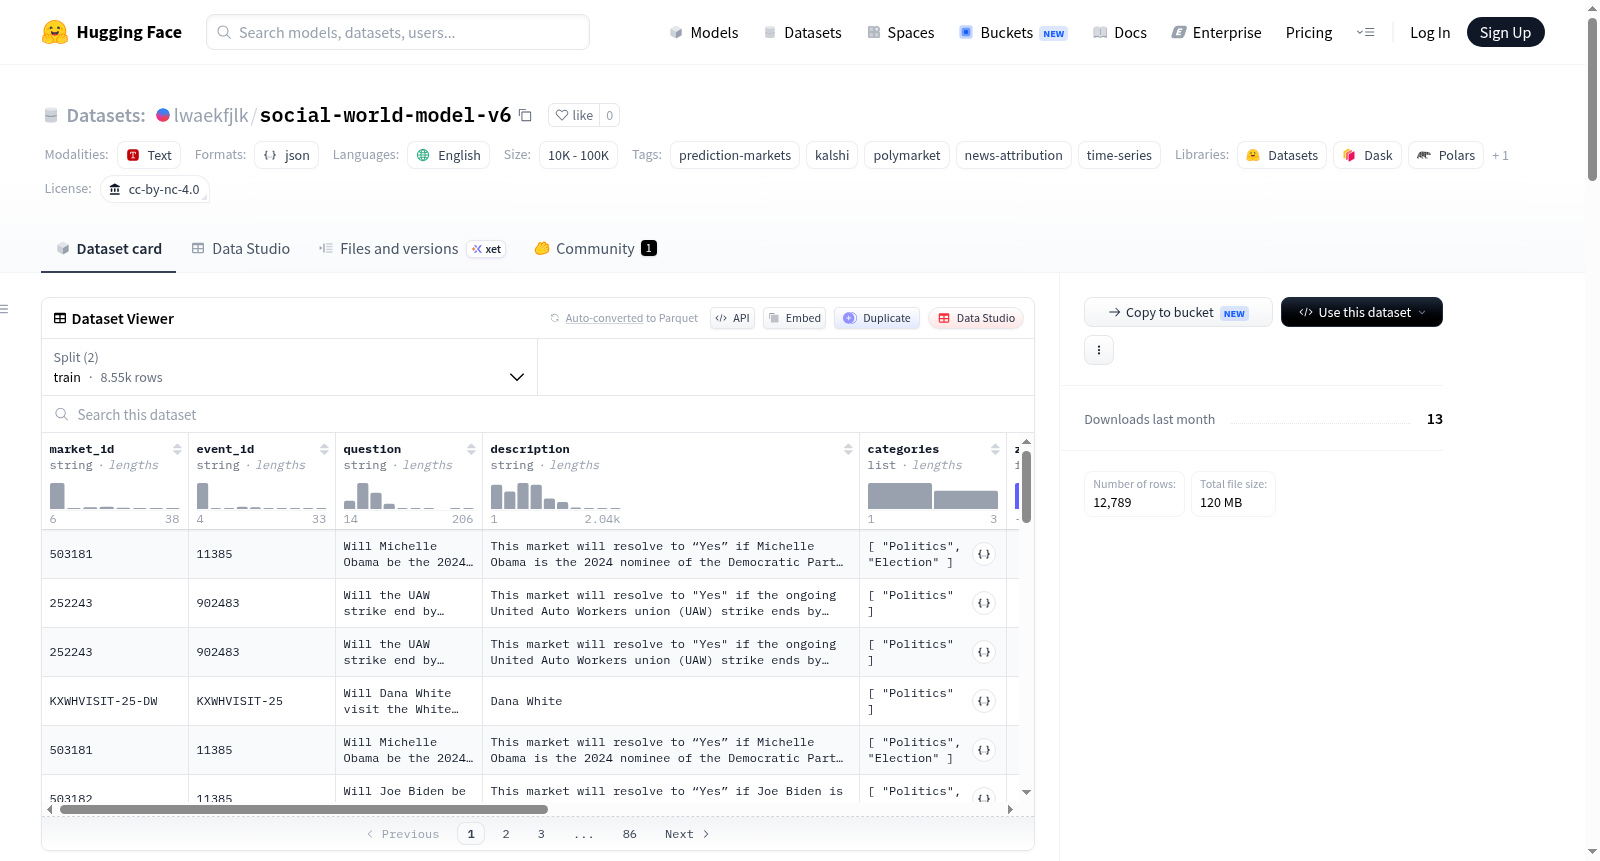The image size is (1600, 861).
Task: Click the Hugging Face logo icon
Action: (55, 32)
